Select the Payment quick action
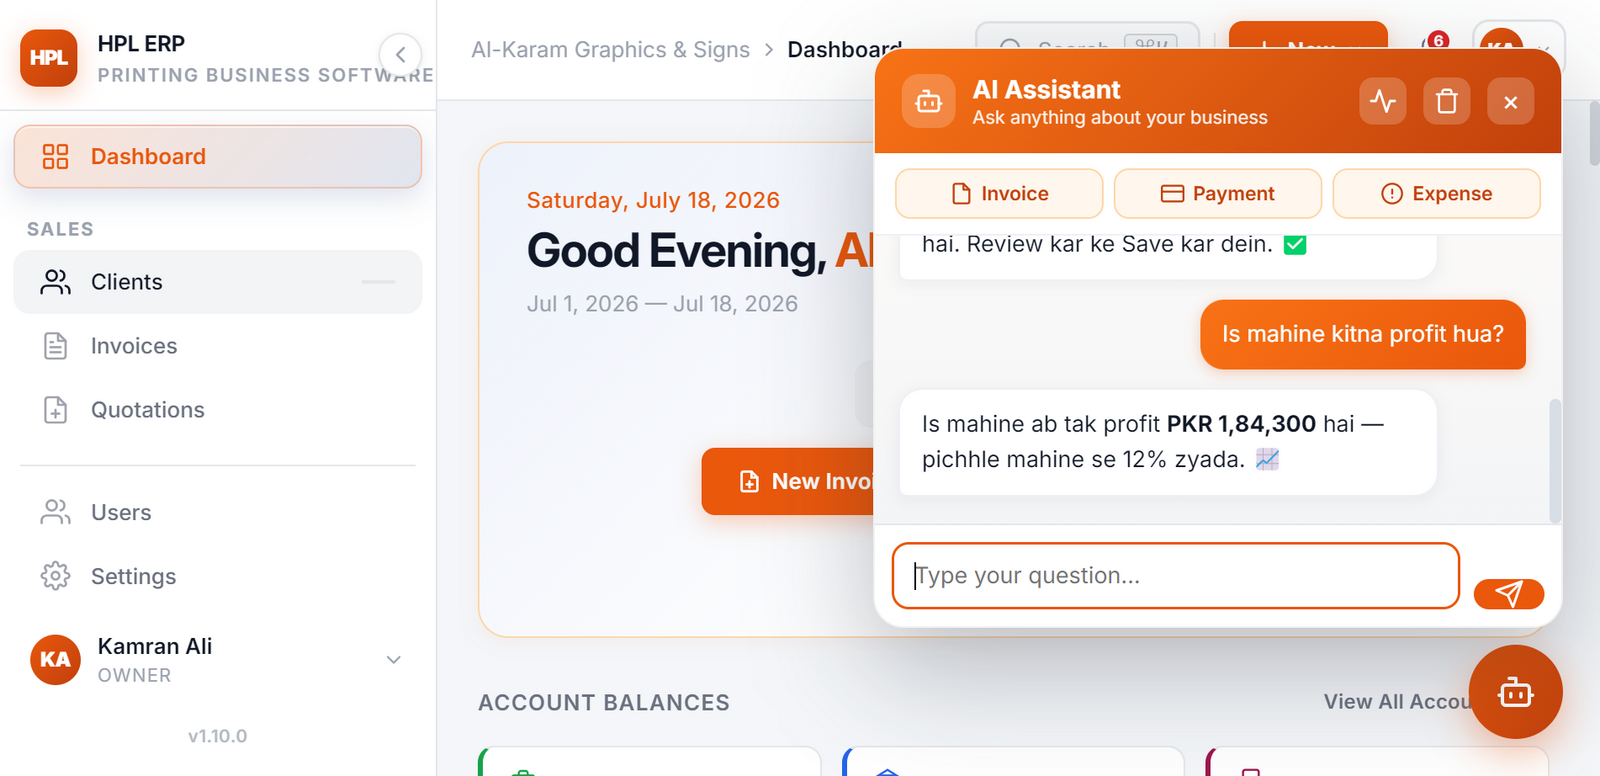The image size is (1600, 776). pyautogui.click(x=1217, y=193)
